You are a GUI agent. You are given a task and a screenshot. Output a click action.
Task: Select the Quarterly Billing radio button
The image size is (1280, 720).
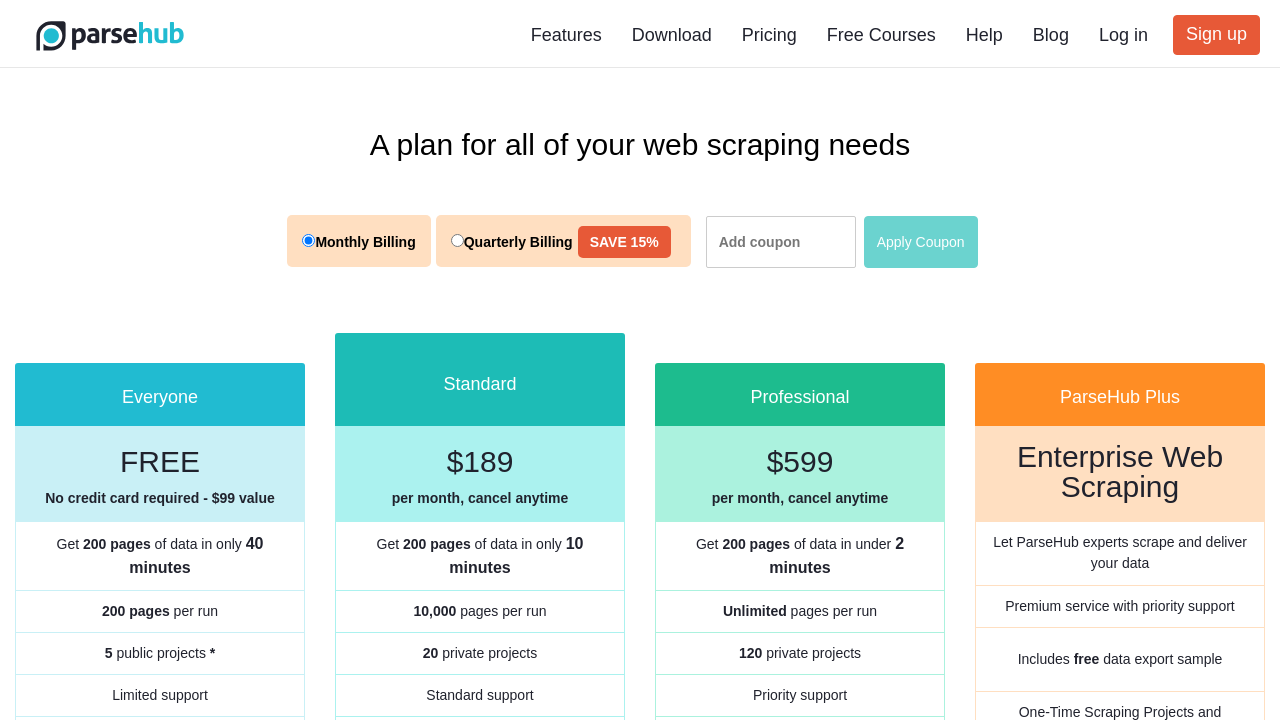pos(457,241)
